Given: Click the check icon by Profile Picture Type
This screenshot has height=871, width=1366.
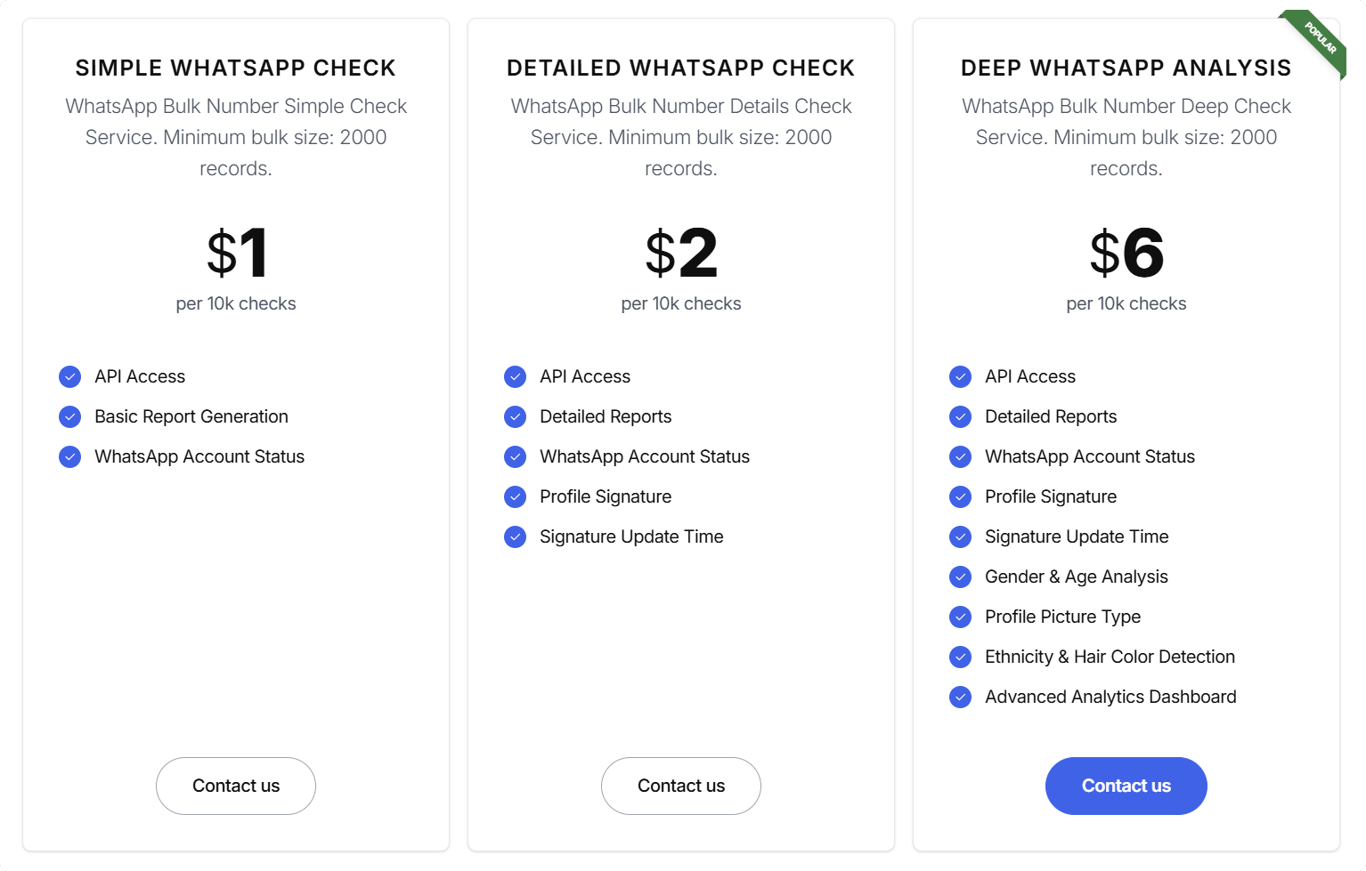Looking at the screenshot, I should click(960, 617).
